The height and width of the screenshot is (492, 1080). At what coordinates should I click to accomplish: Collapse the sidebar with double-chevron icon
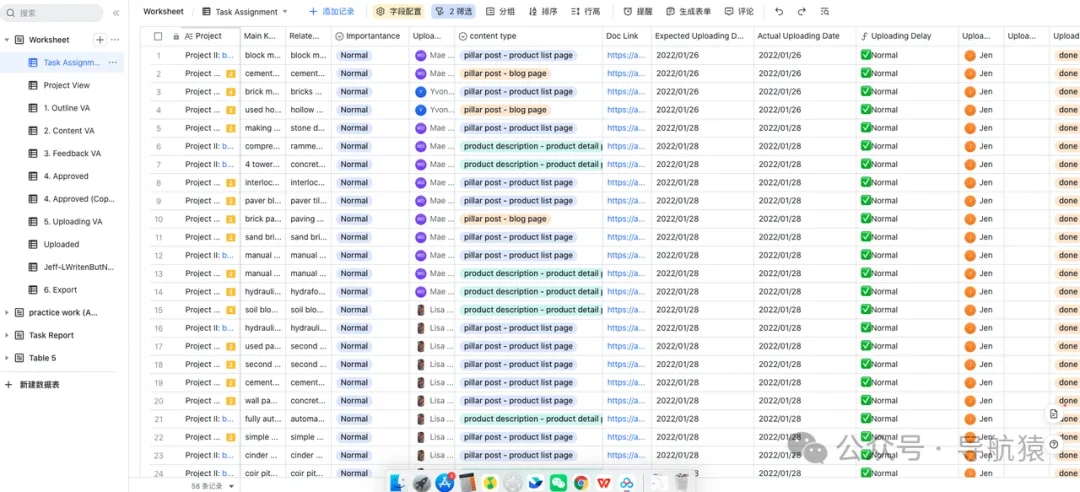116,13
